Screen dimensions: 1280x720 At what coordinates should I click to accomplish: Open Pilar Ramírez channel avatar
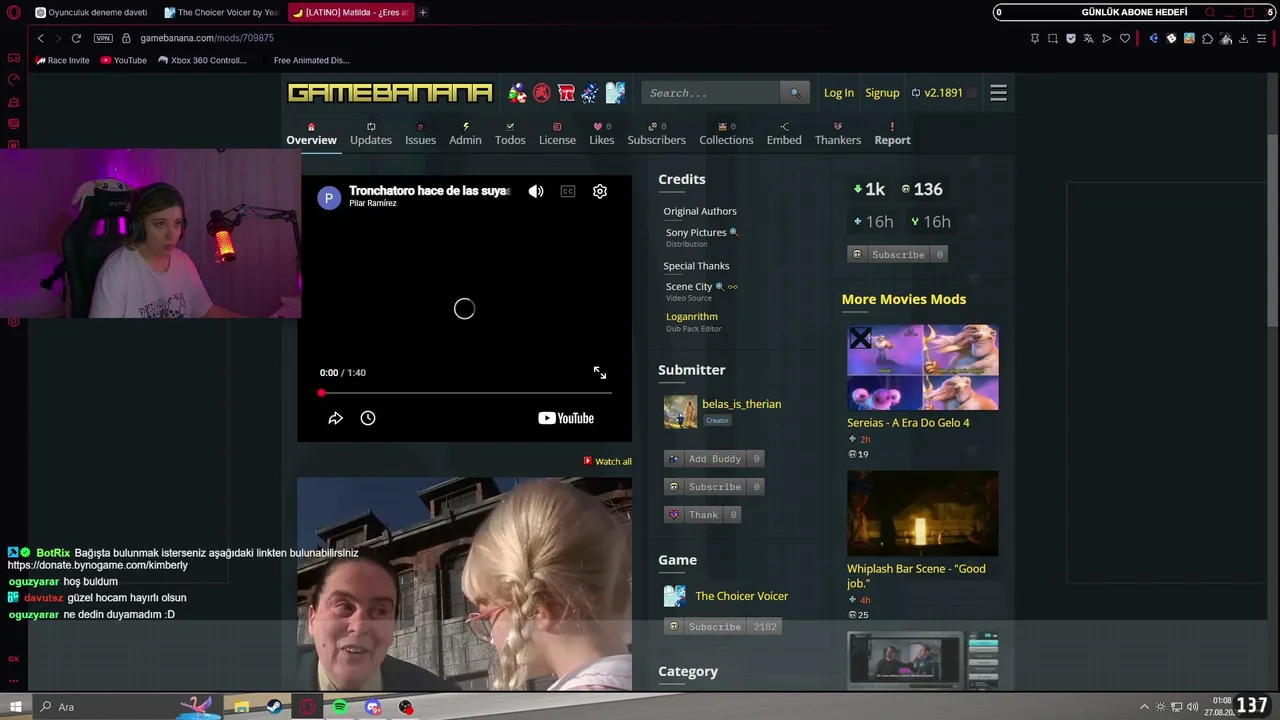pyautogui.click(x=329, y=197)
